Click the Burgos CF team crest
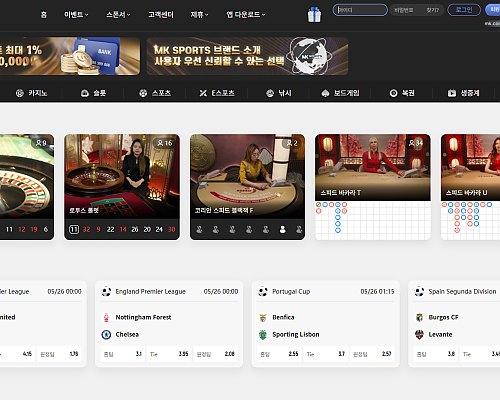 [x=419, y=317]
